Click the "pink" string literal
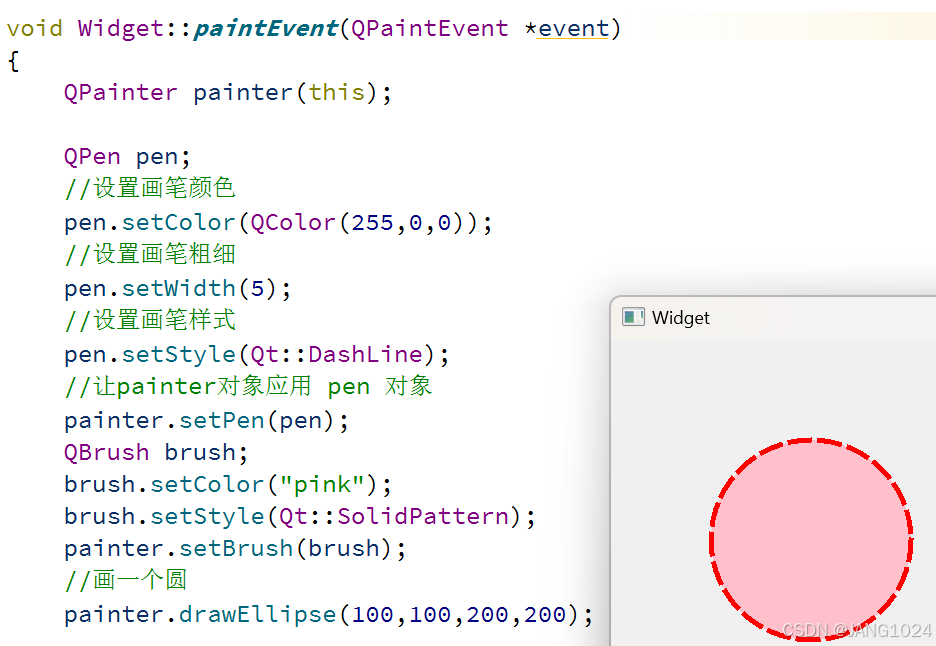Screen dimensions: 936x646 coord(322,484)
